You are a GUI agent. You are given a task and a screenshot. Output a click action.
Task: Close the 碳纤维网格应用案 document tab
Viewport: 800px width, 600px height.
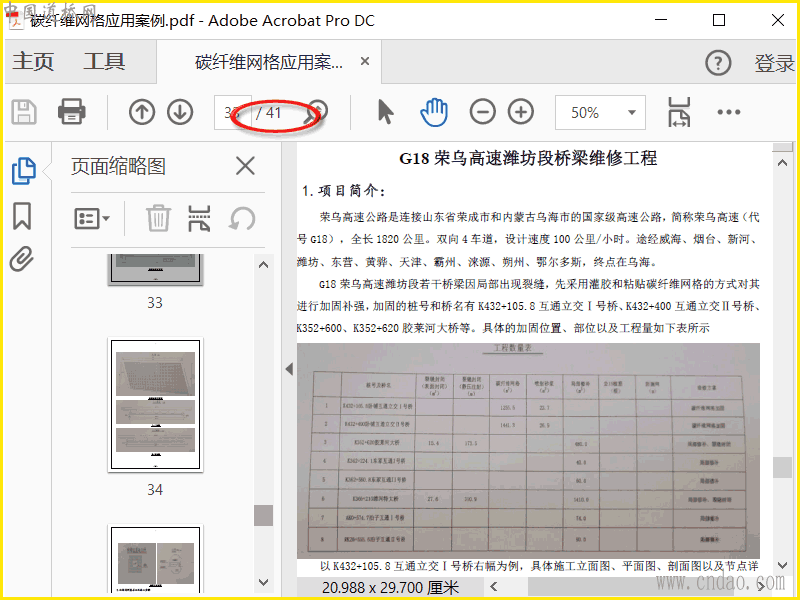click(365, 61)
